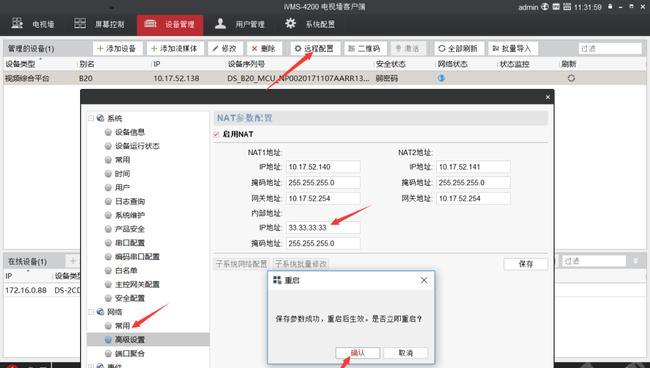Viewport: 650px width, 368px height.
Task: Sort by the 设备类型 column header
Action: (20, 64)
